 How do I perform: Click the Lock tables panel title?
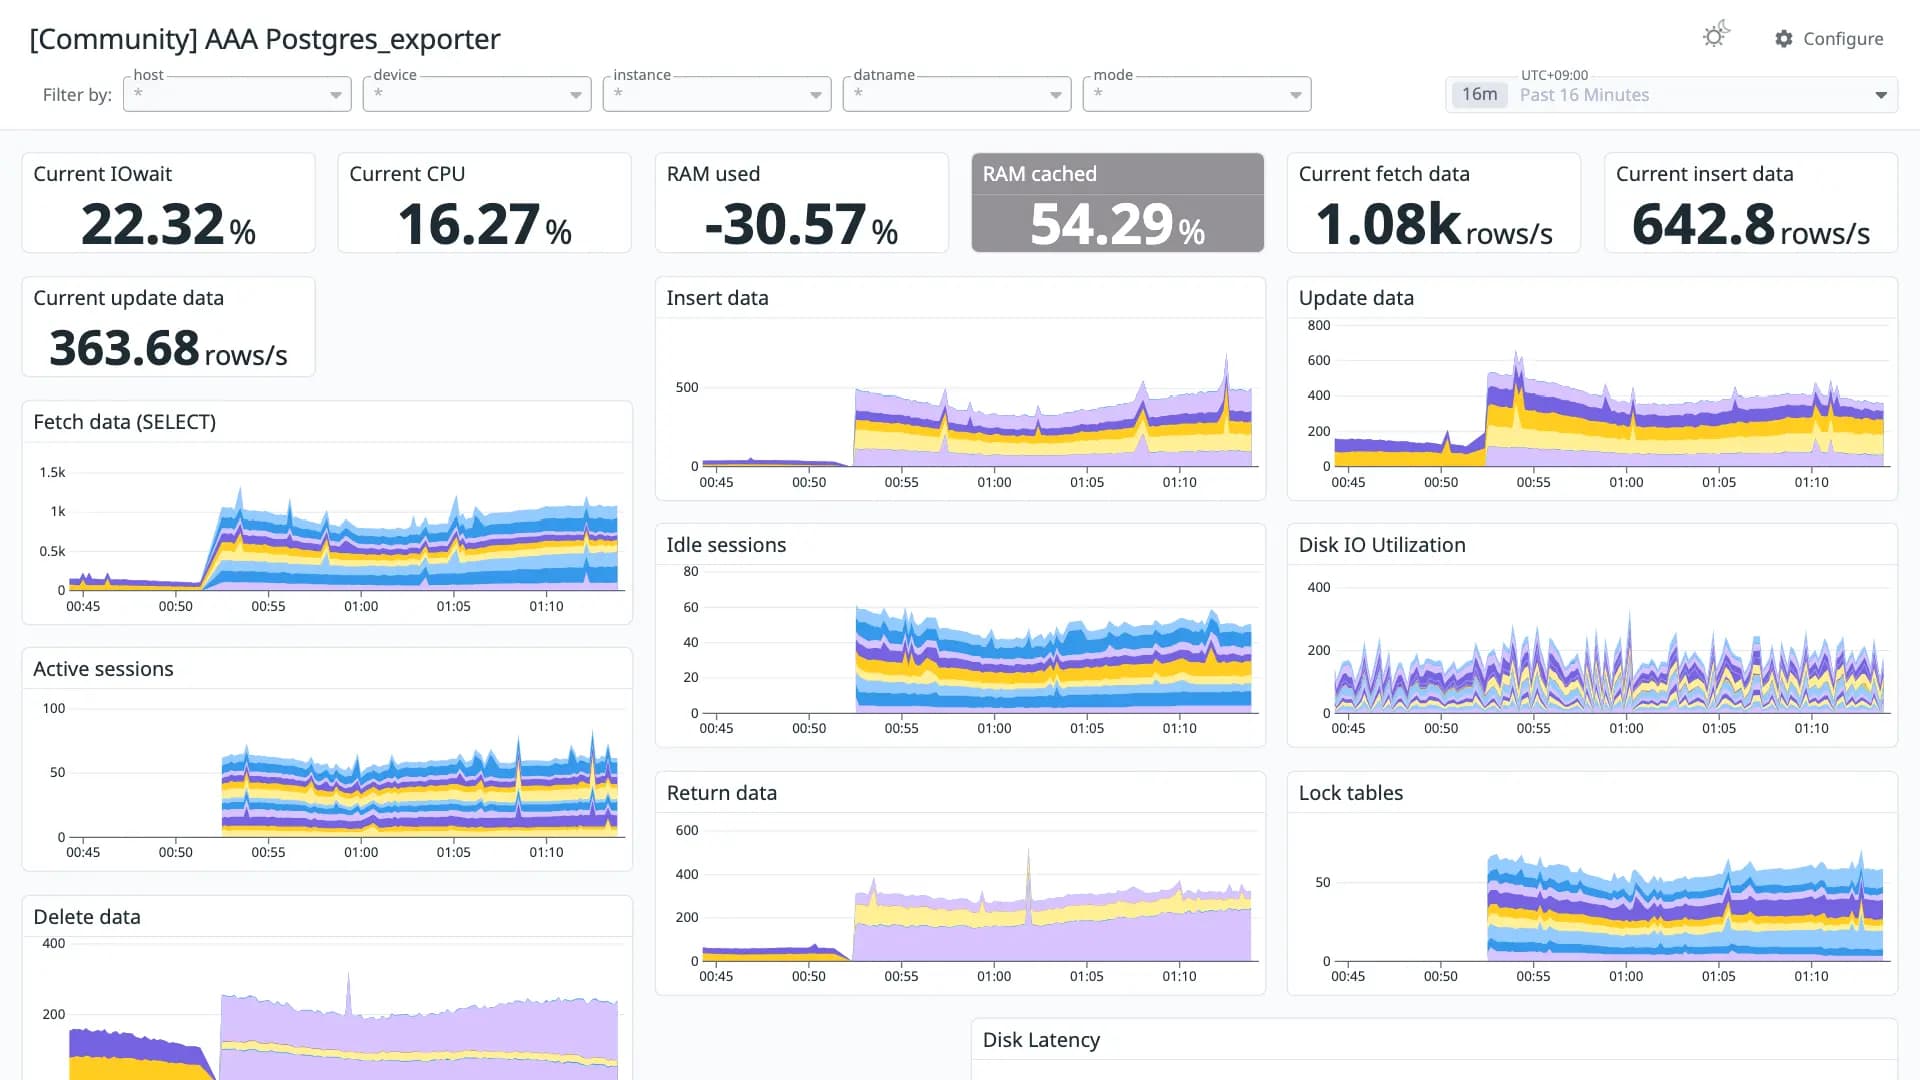(x=1350, y=793)
